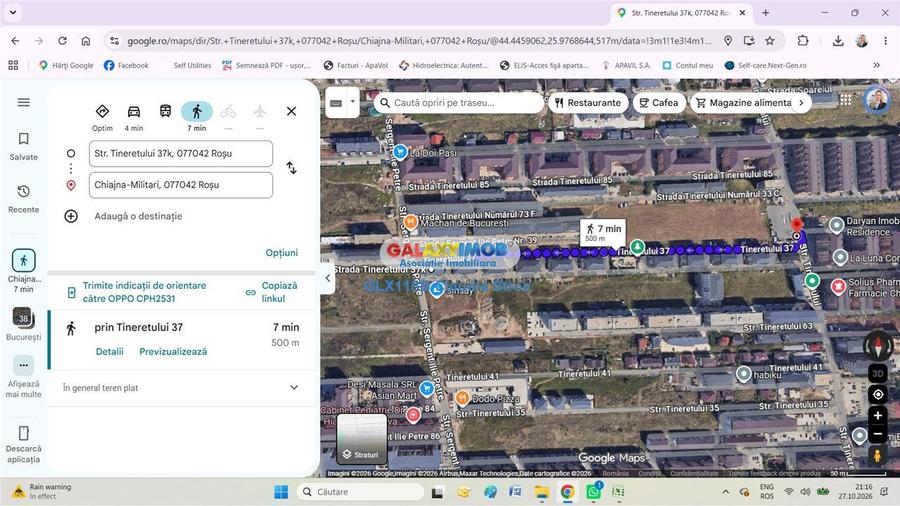This screenshot has width=900, height=506.
Task: Open Hărți Google bookmark
Action: [65, 65]
